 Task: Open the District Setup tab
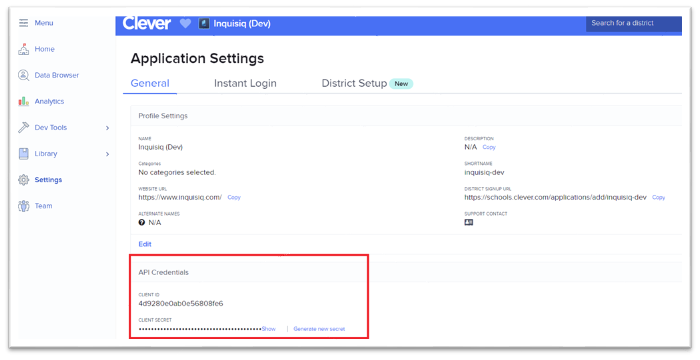[354, 83]
